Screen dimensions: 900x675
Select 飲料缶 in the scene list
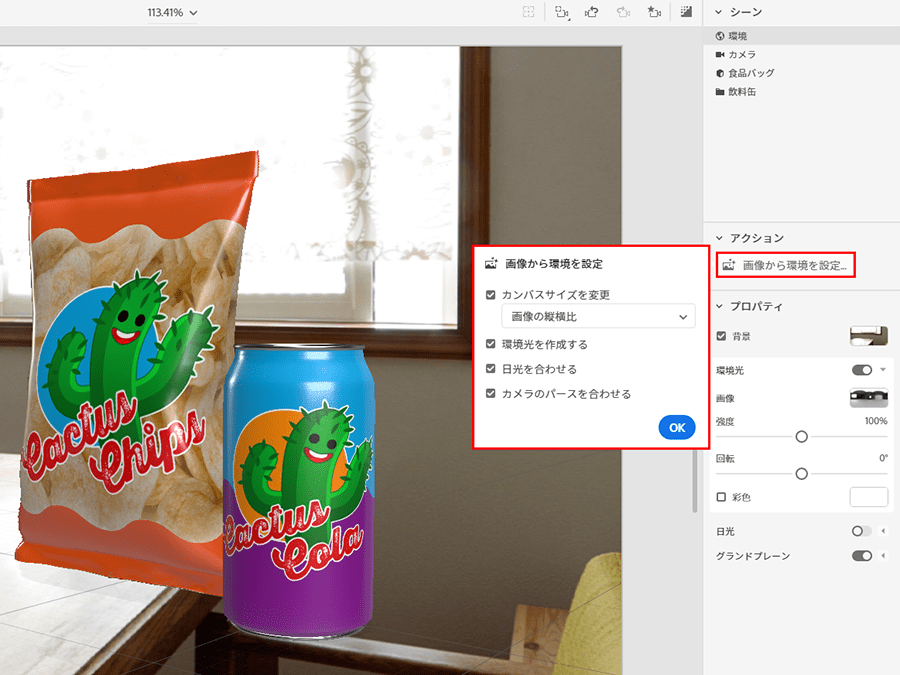coord(801,92)
